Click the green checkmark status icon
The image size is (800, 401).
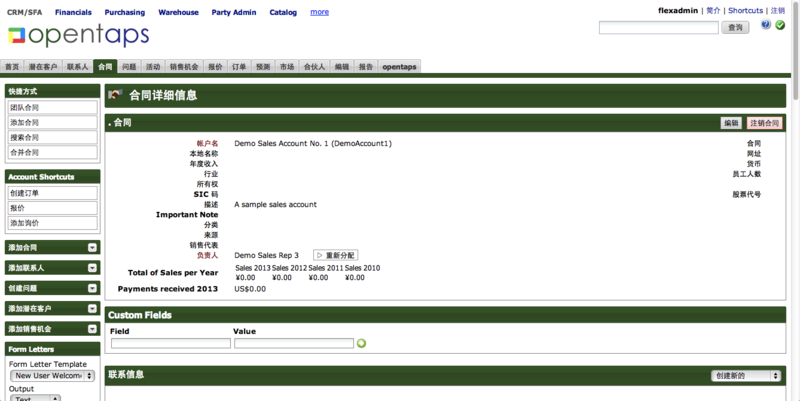tap(780, 25)
